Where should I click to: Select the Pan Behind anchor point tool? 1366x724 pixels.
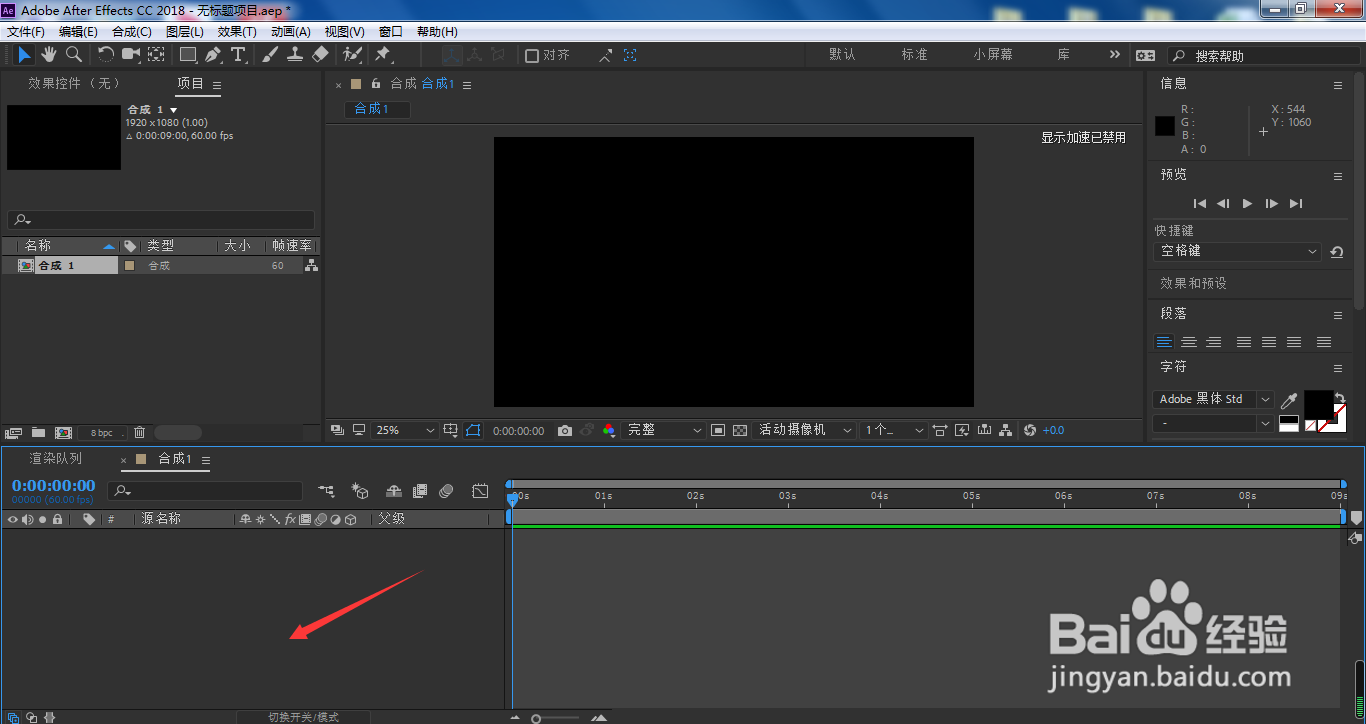pos(157,55)
